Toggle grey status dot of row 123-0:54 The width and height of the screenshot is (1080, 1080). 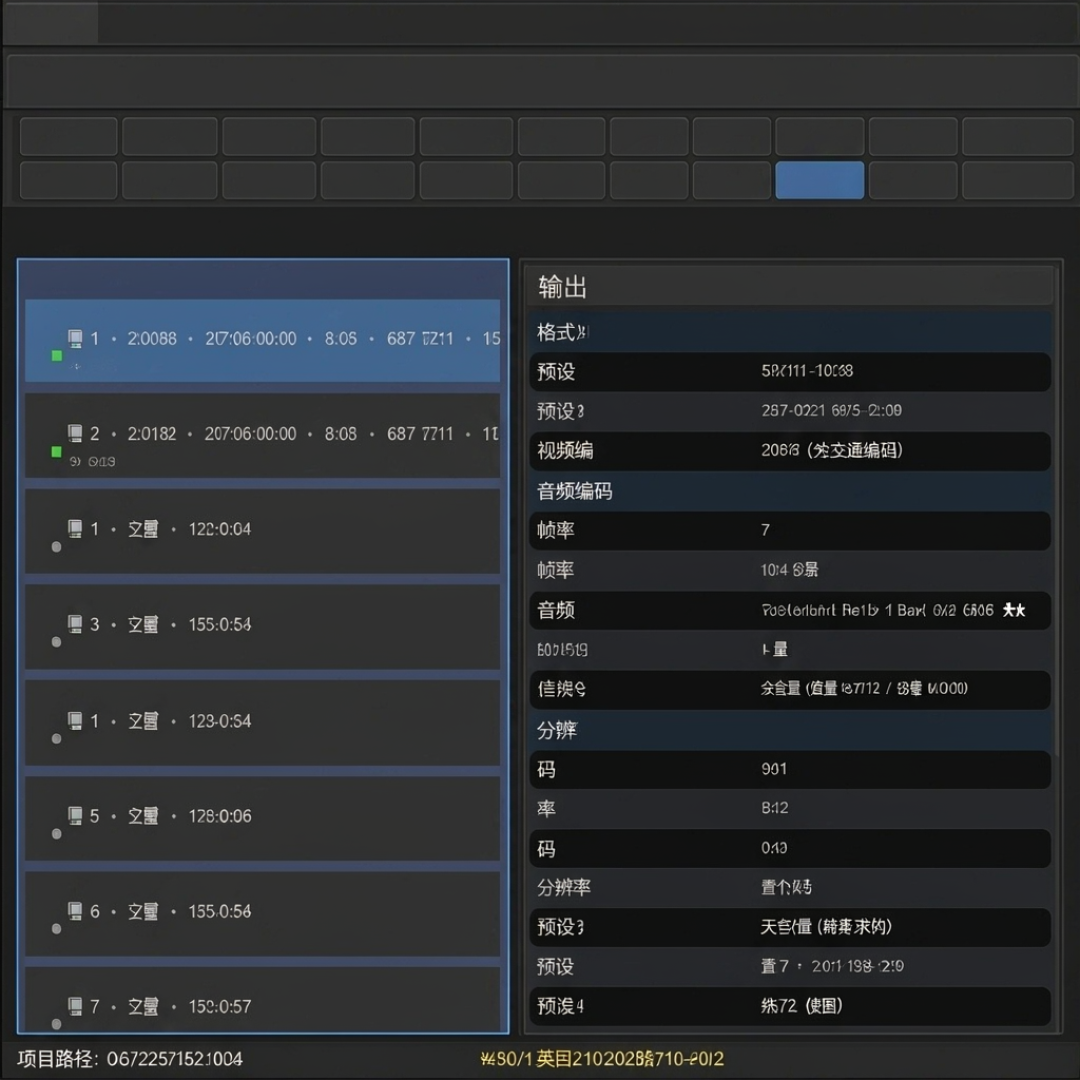56,738
